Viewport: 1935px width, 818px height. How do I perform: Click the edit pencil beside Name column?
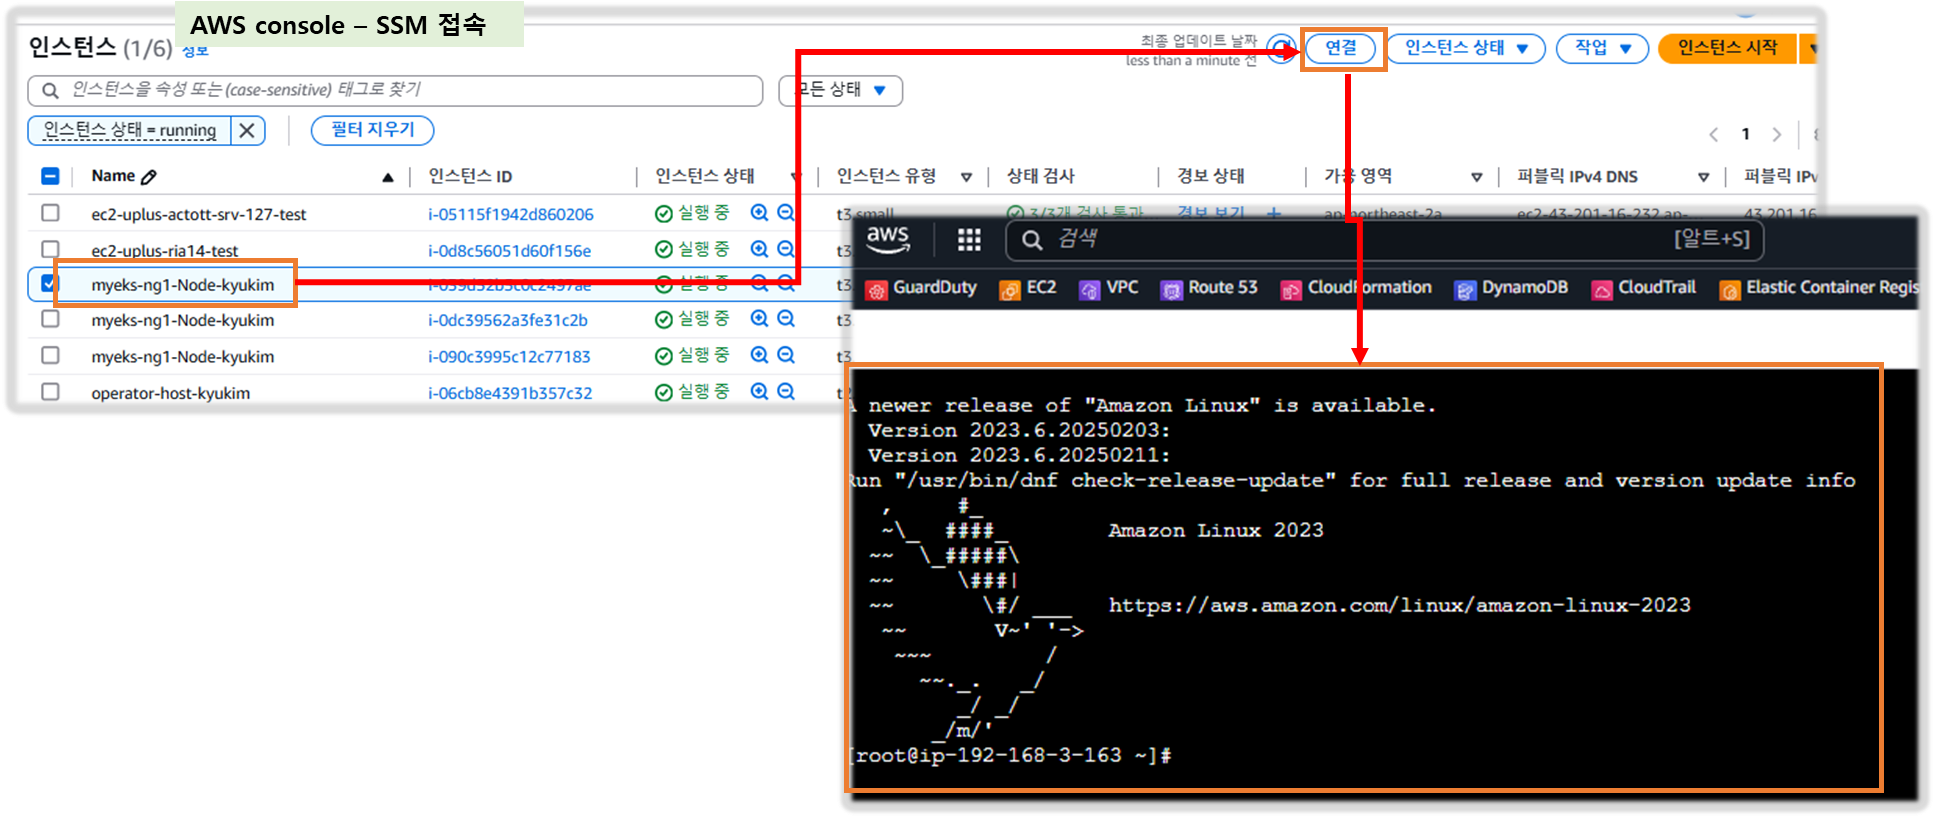[149, 177]
